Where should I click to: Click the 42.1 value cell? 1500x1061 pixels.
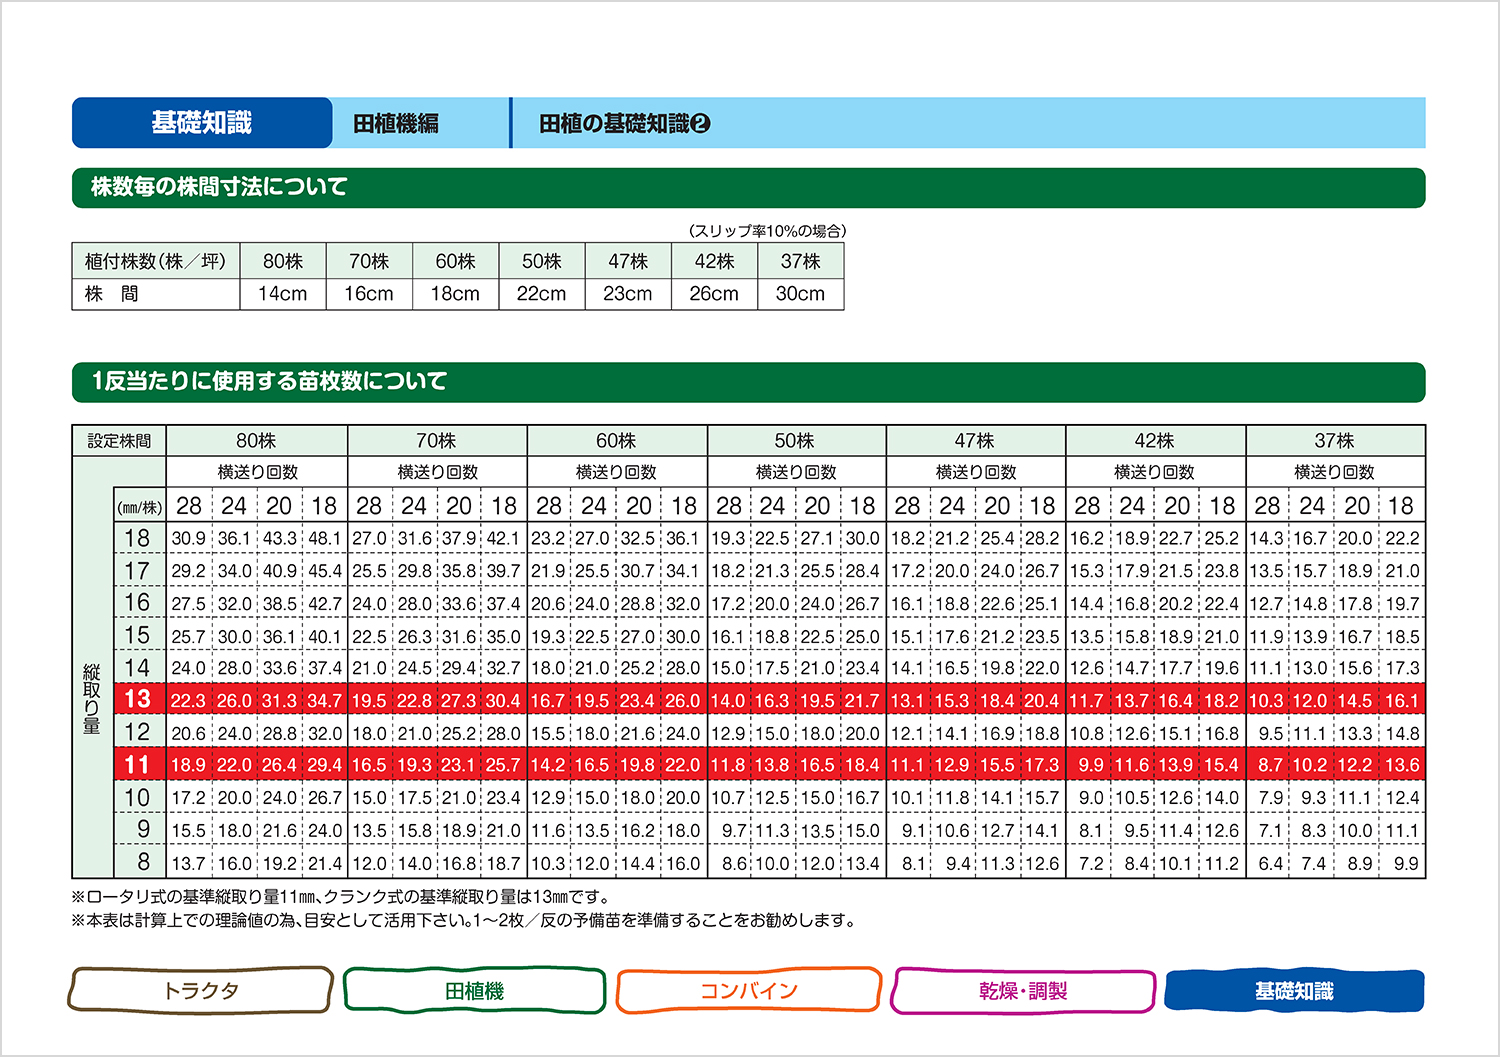click(504, 538)
